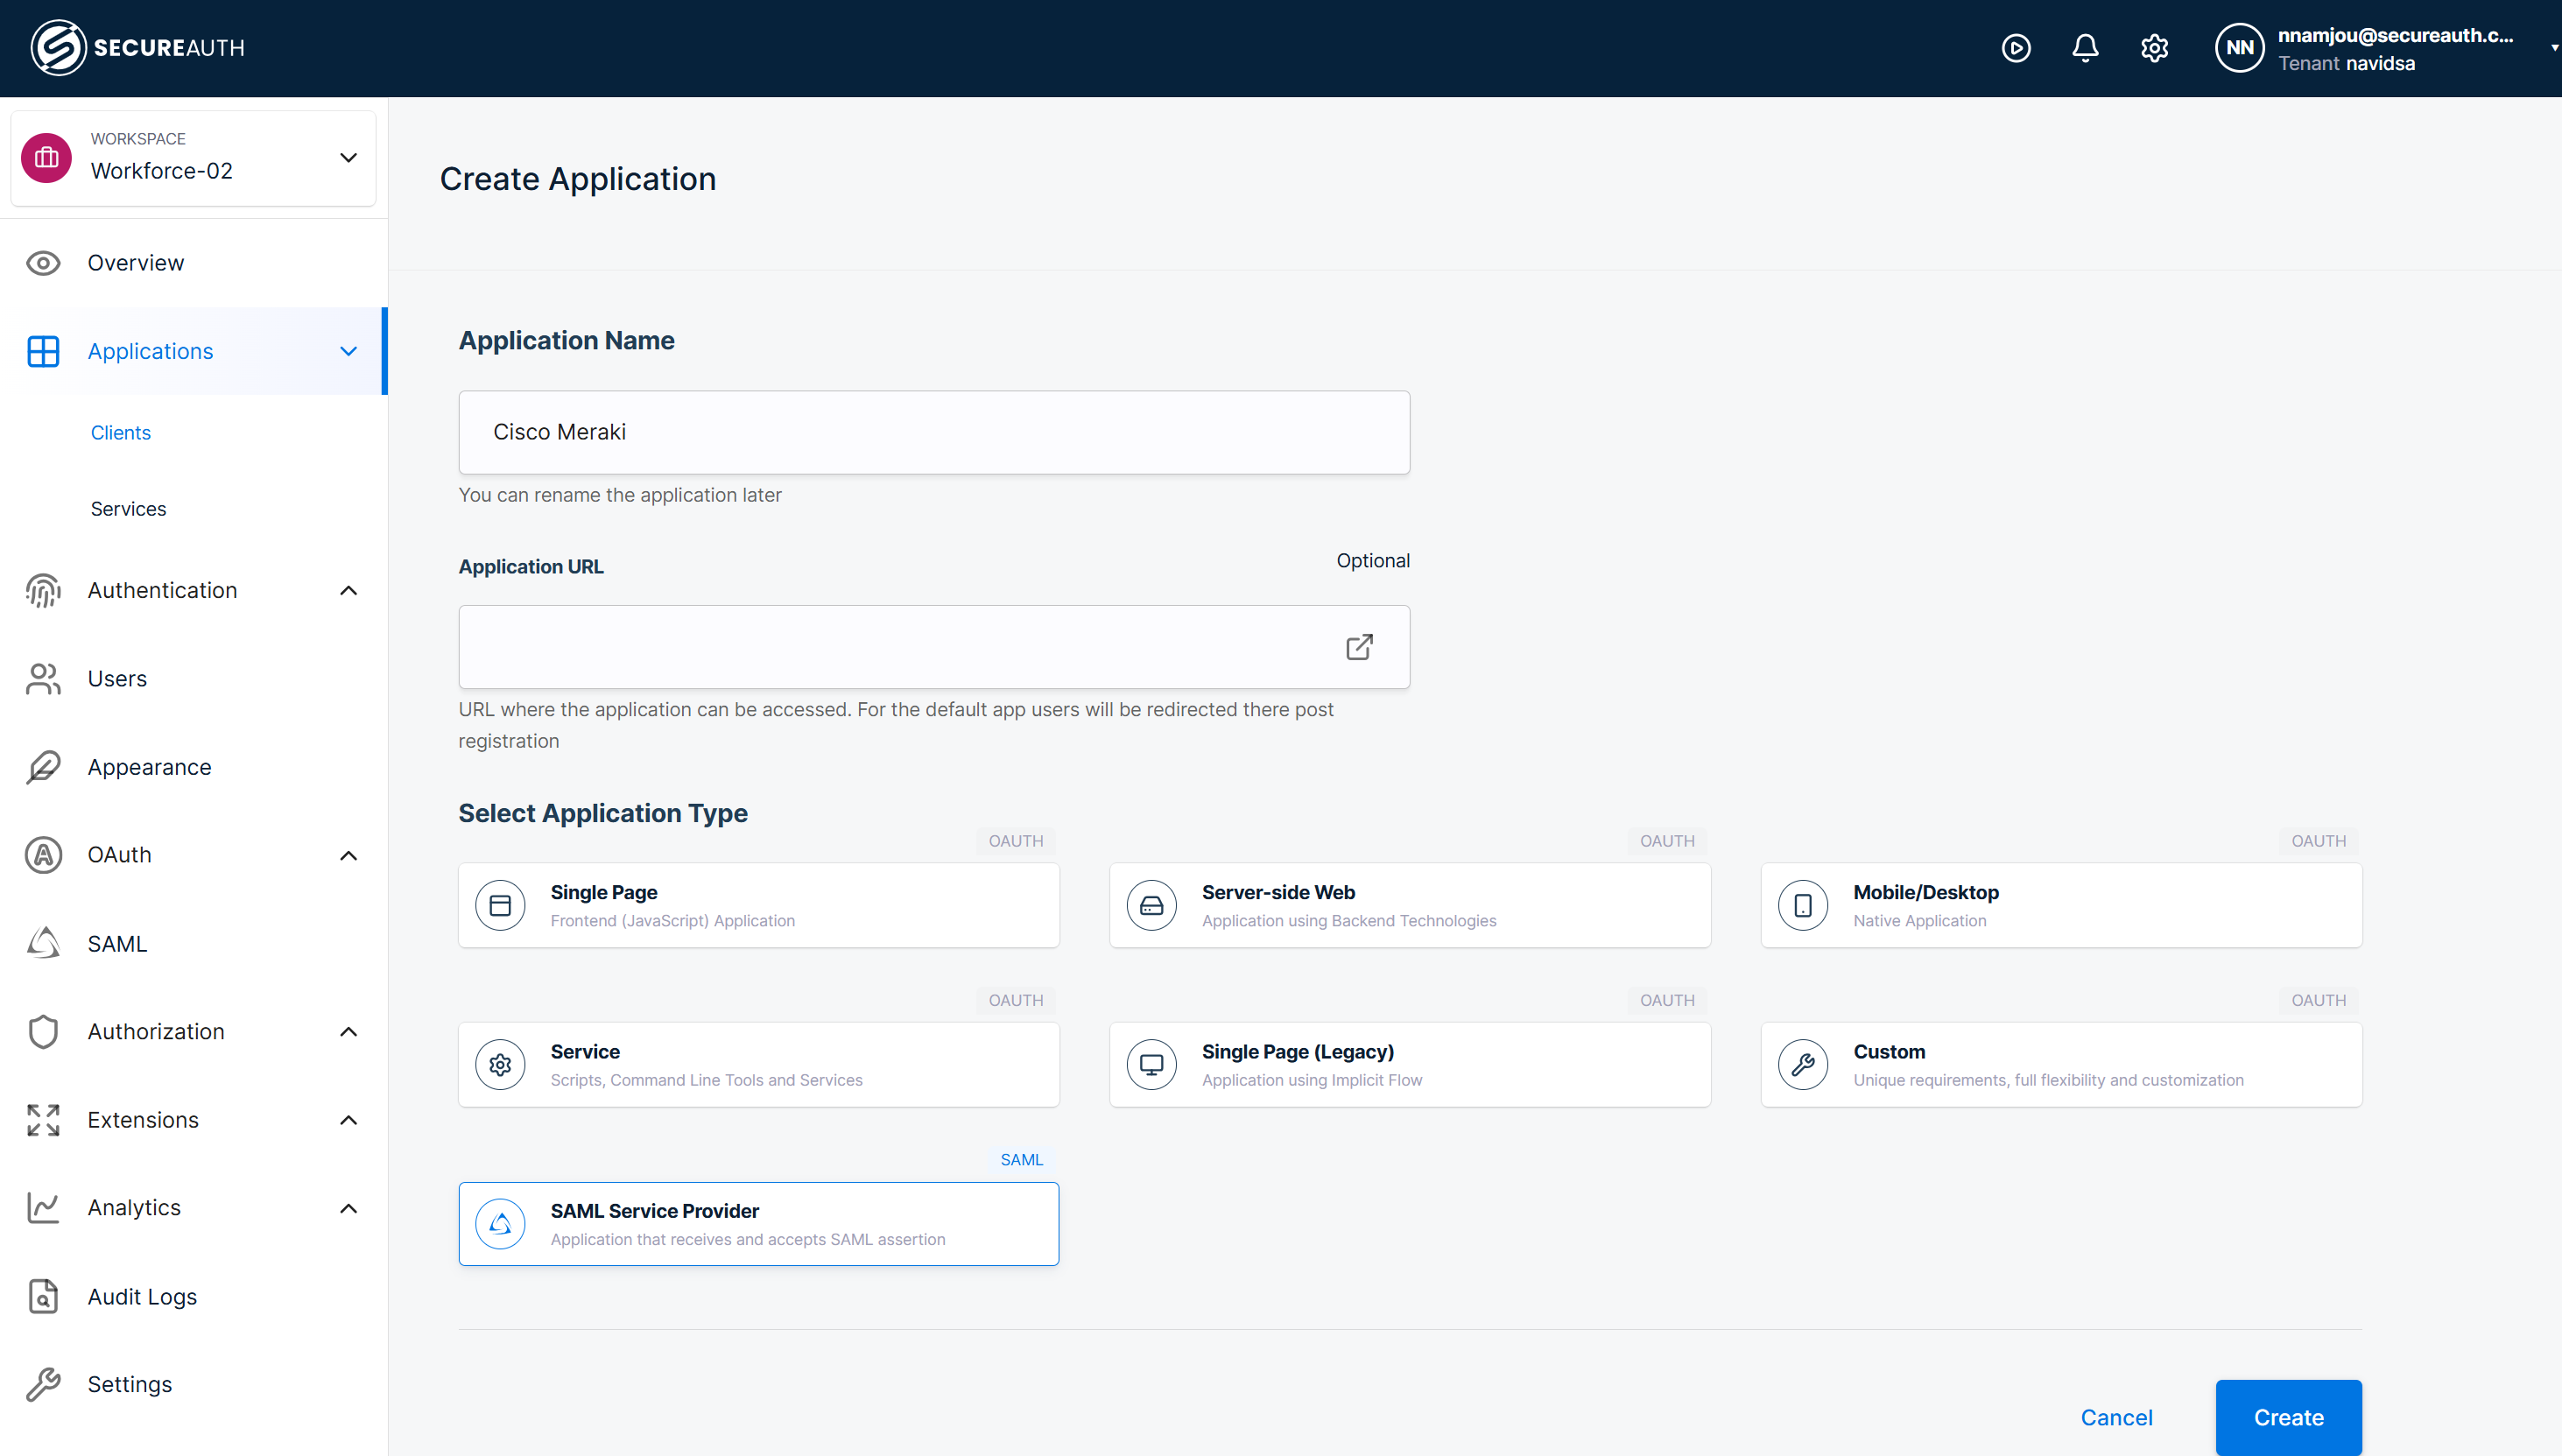2562x1456 pixels.
Task: Click the Application Name field containing Cisco Meraki
Action: 933,432
